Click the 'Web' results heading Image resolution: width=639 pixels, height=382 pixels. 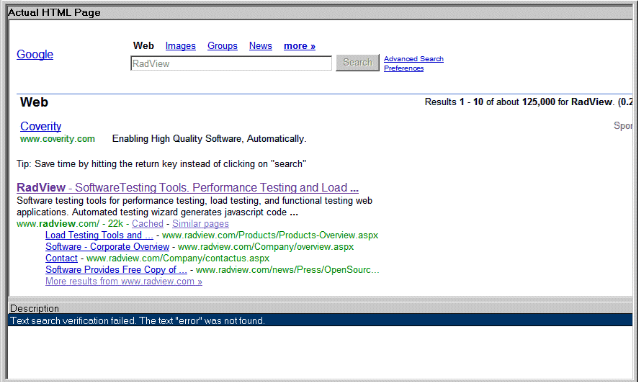(34, 102)
